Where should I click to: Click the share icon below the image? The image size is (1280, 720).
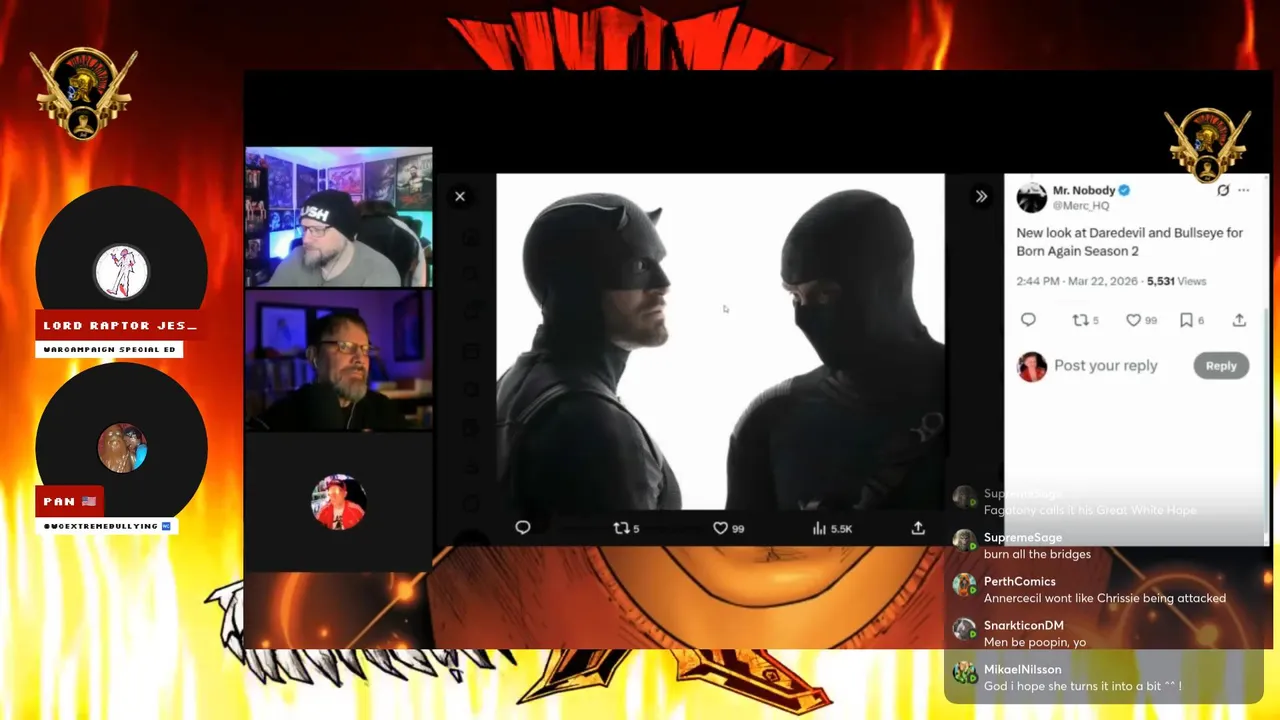[918, 528]
